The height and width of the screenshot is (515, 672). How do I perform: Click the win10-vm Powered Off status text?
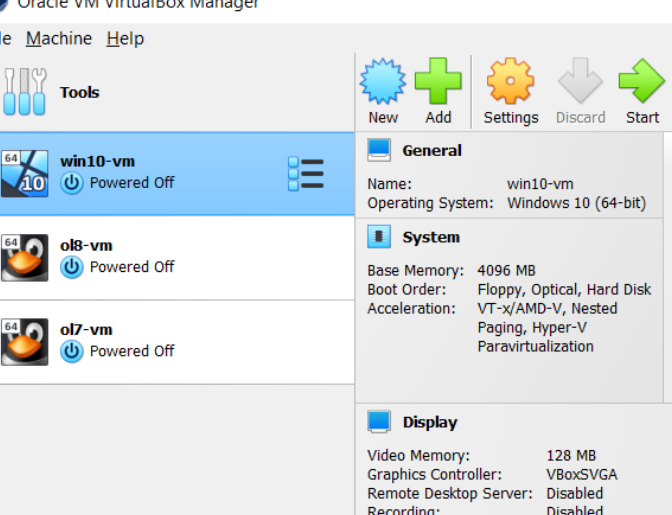tap(132, 183)
